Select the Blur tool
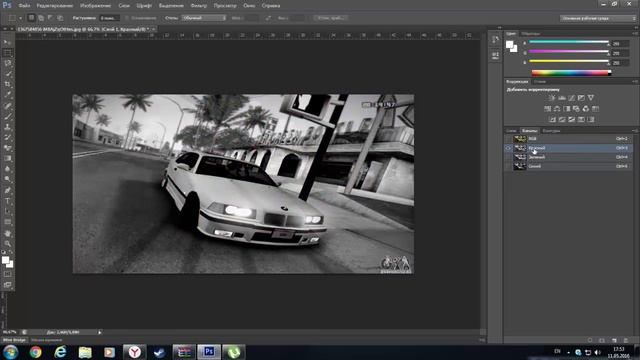 [x=8, y=169]
